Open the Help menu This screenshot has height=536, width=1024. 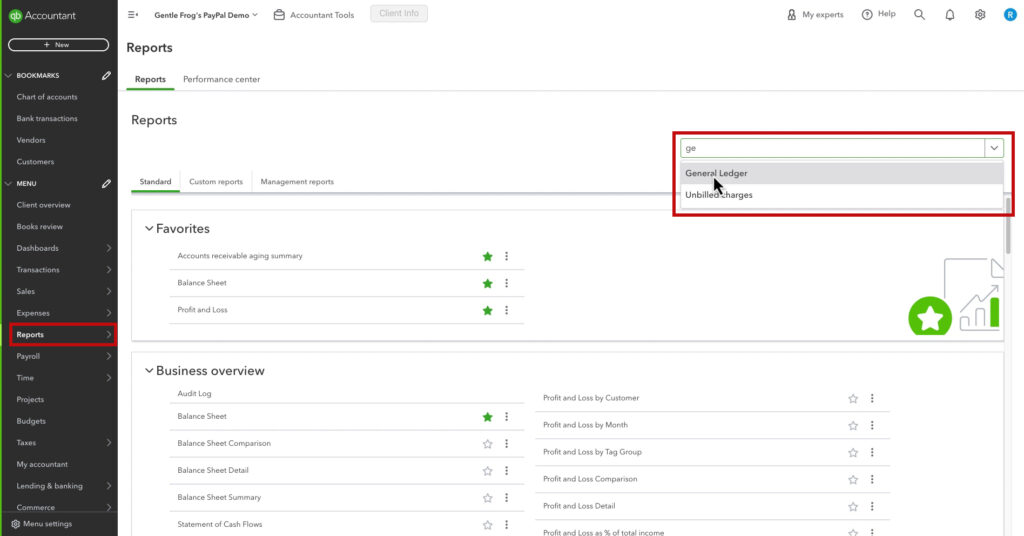coord(878,14)
